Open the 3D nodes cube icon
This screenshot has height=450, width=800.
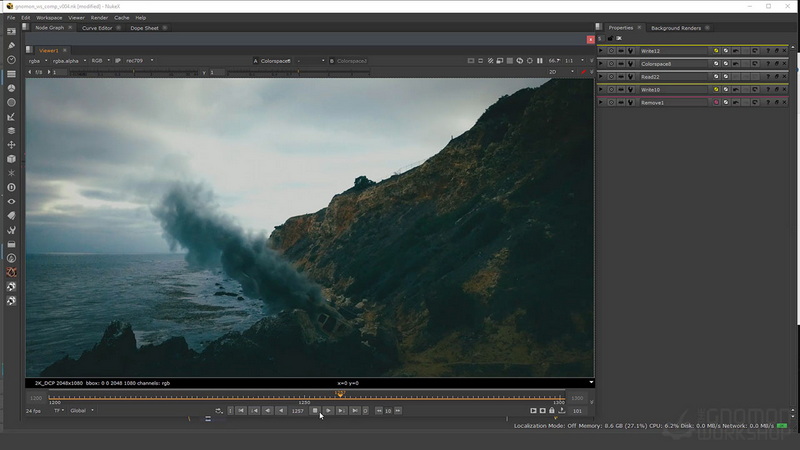[11, 159]
